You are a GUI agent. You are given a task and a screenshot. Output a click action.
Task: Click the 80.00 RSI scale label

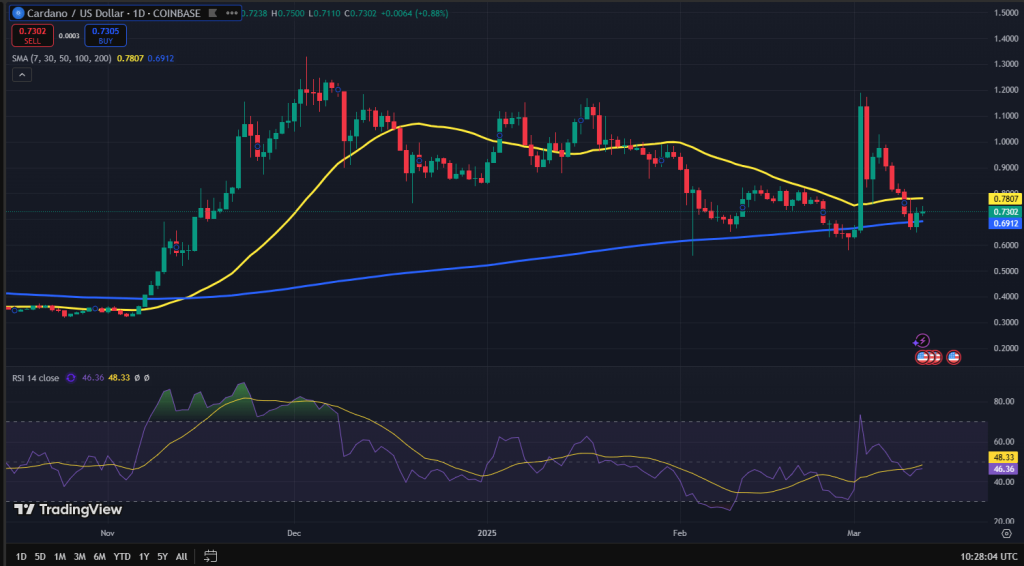1005,401
